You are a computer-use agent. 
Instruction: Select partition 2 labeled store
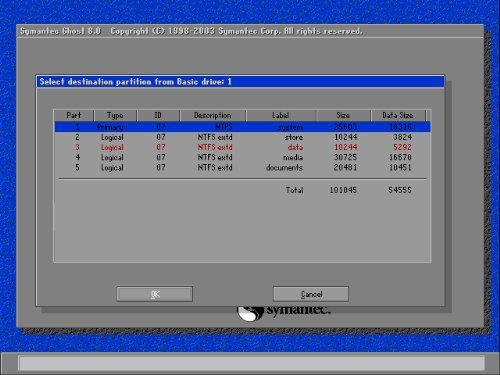click(x=243, y=137)
